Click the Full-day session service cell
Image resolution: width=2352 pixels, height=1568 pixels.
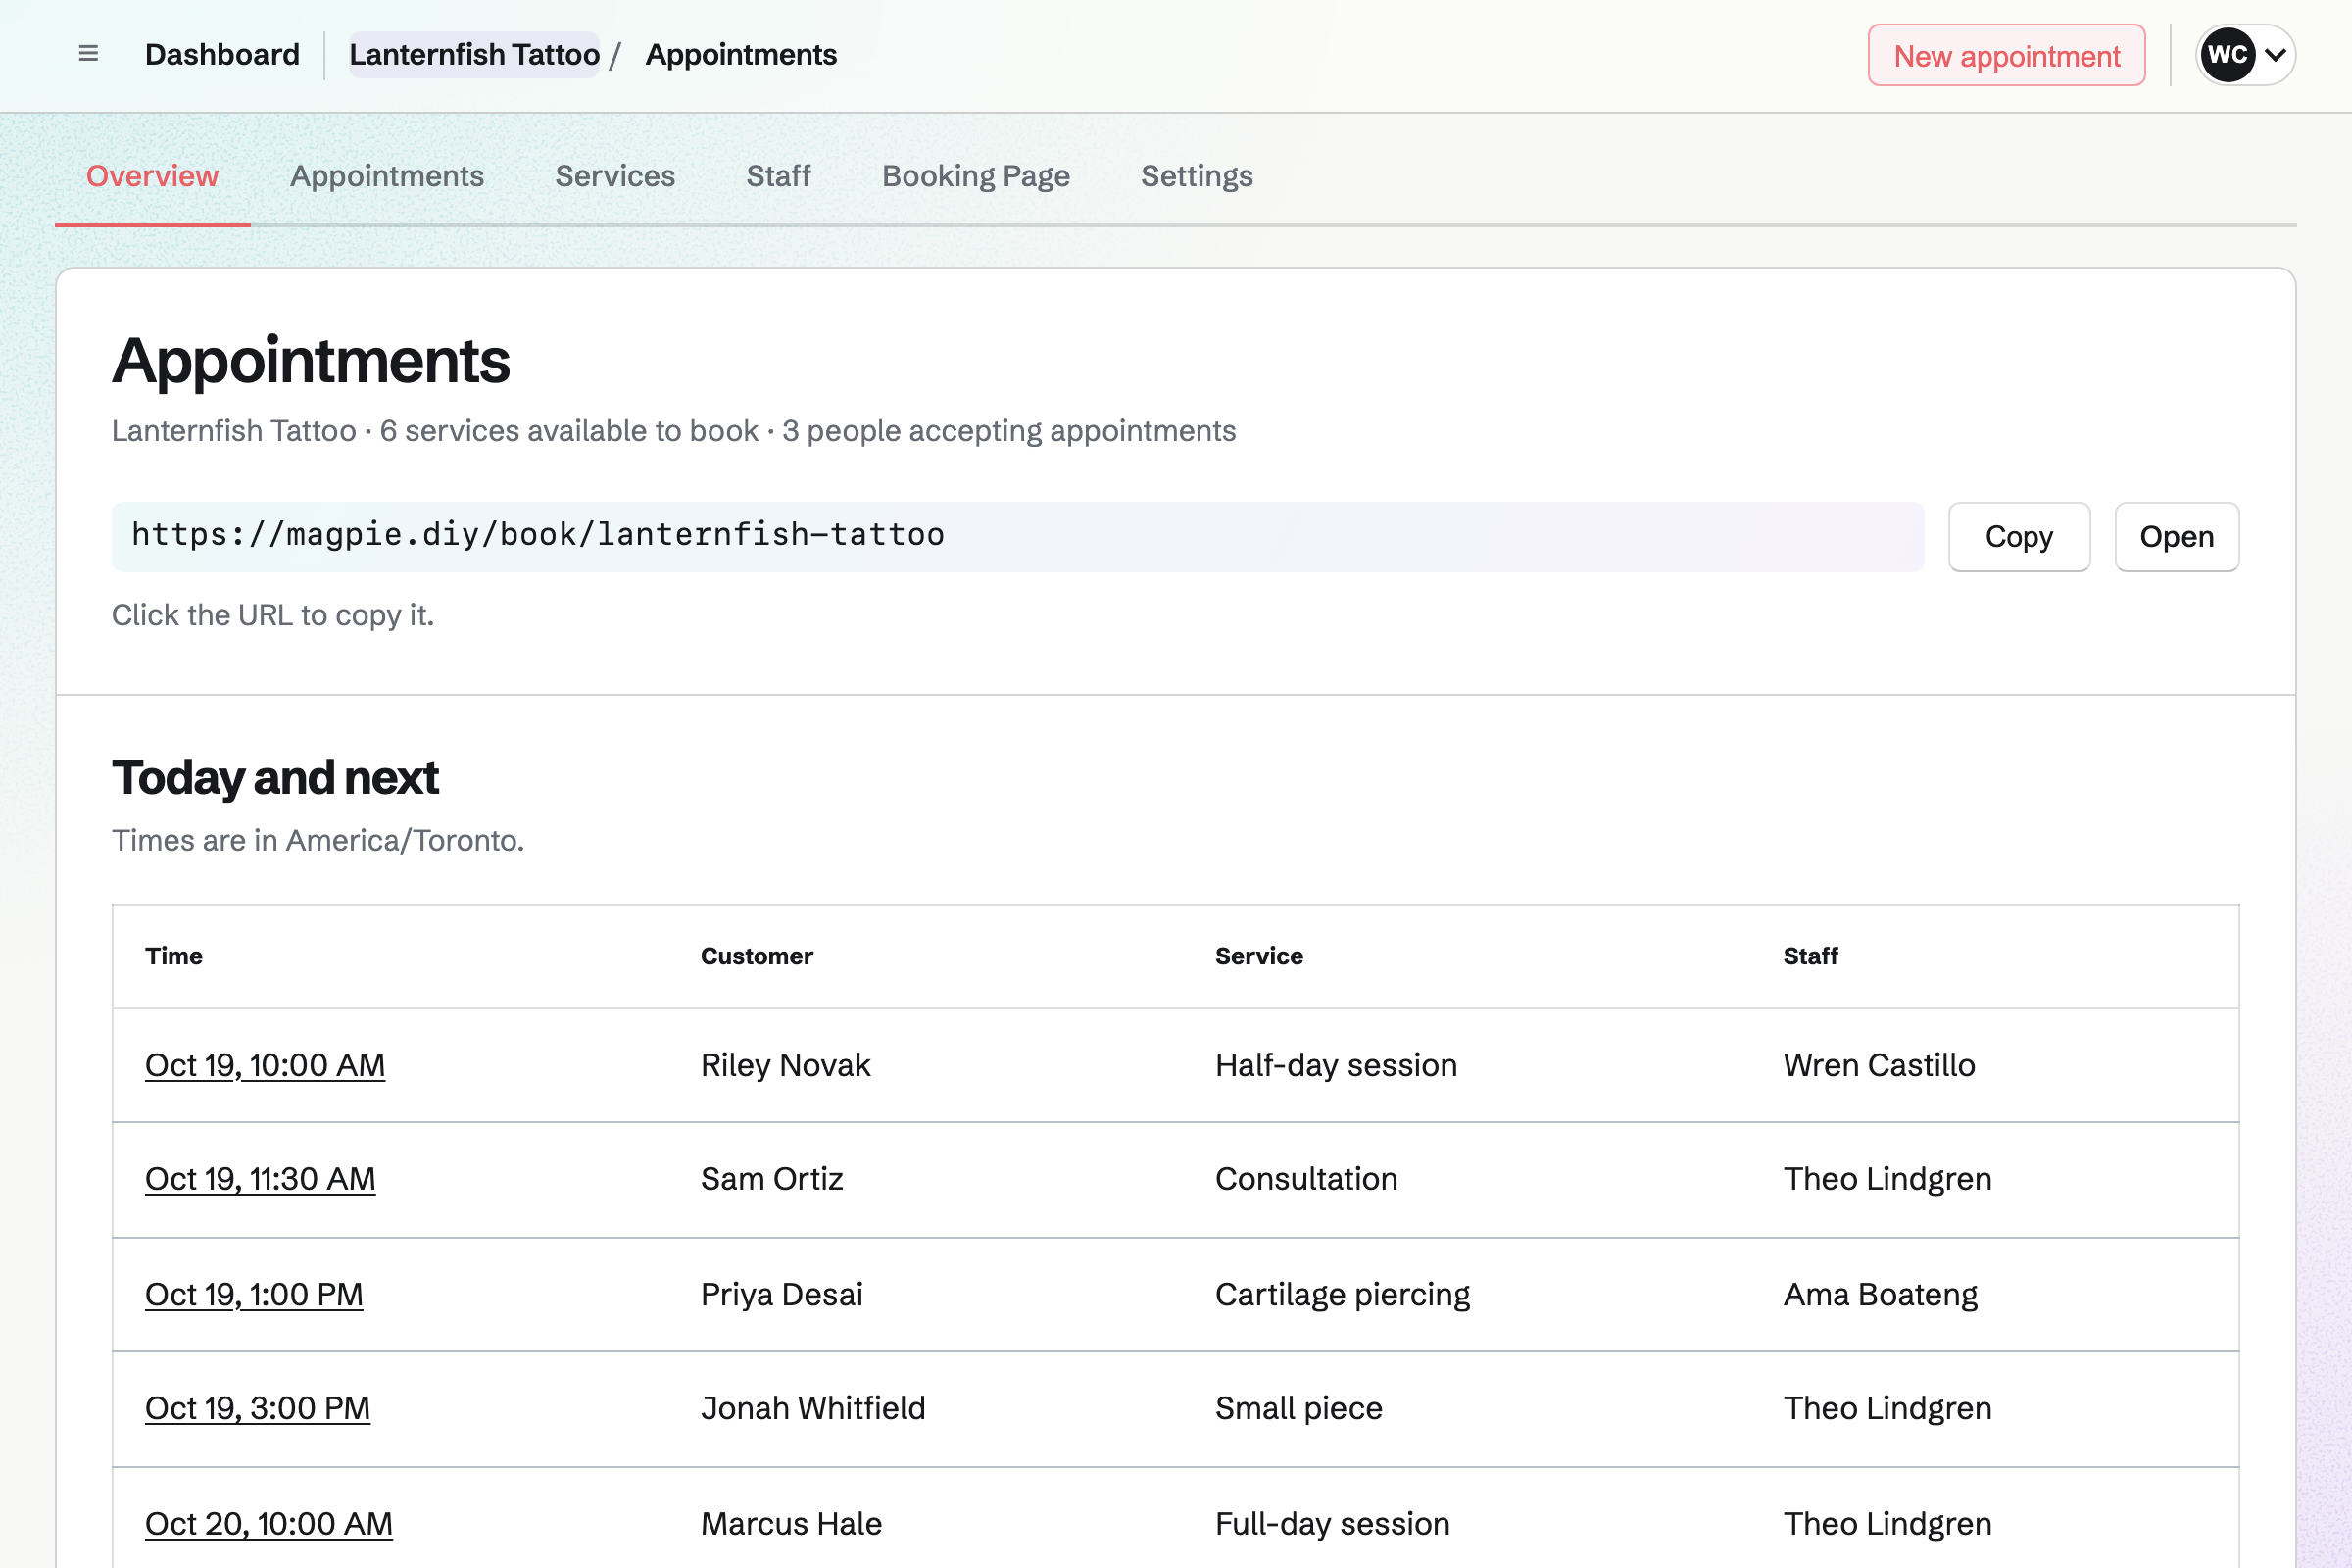pos(1332,1523)
